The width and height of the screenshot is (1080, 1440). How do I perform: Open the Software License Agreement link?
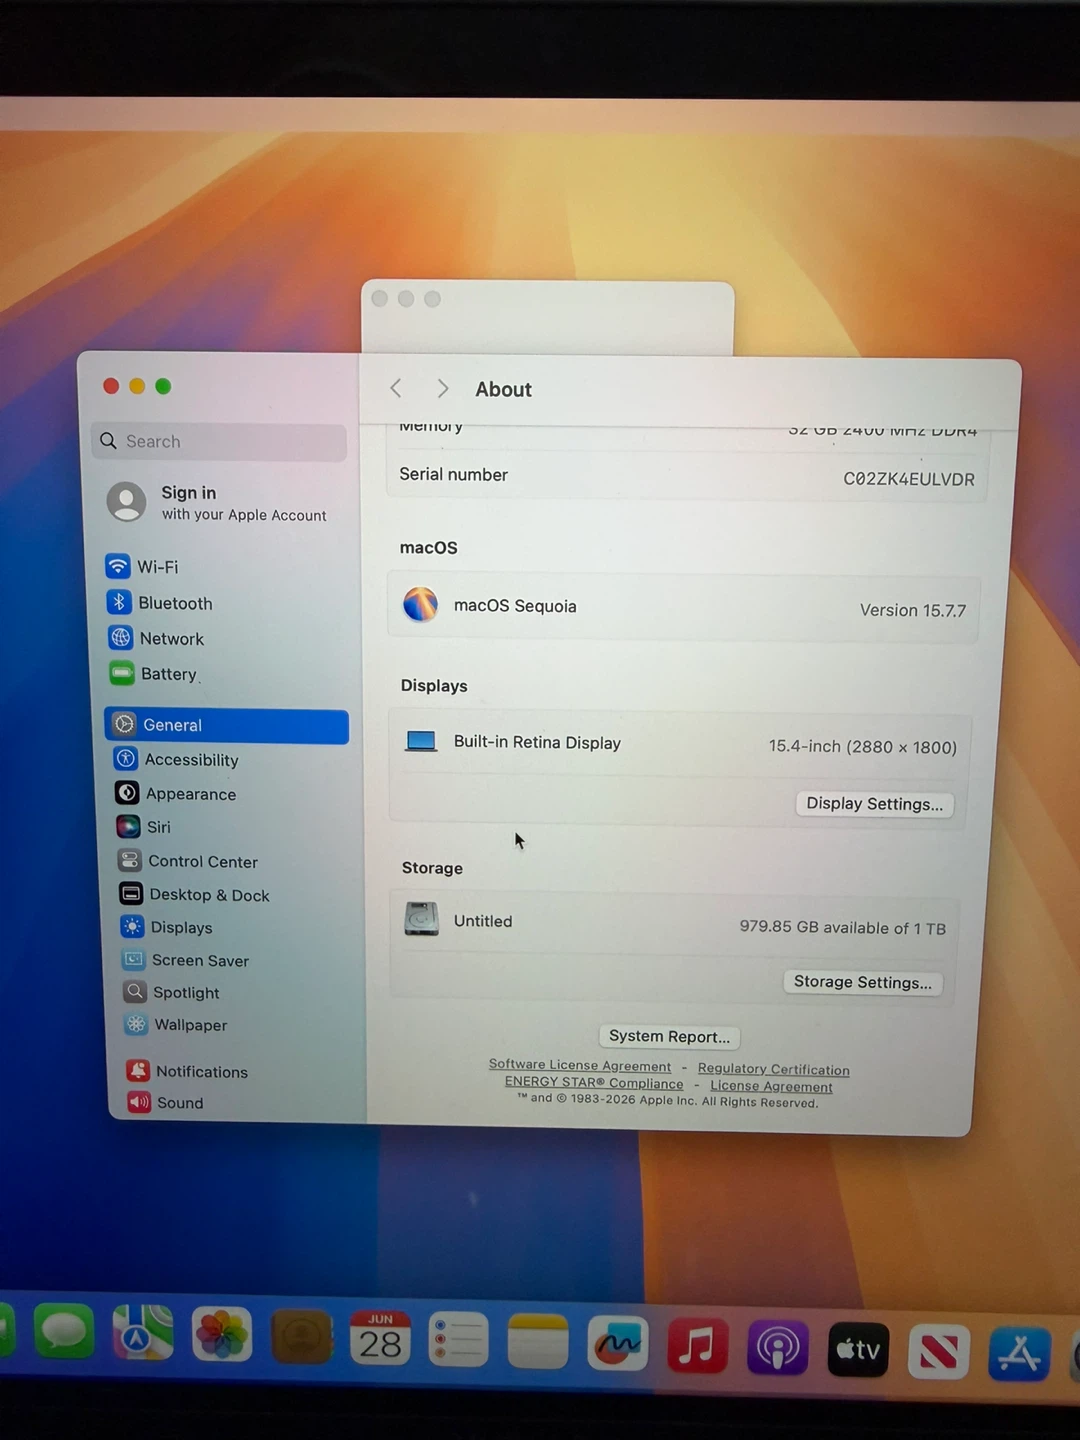coord(580,1065)
